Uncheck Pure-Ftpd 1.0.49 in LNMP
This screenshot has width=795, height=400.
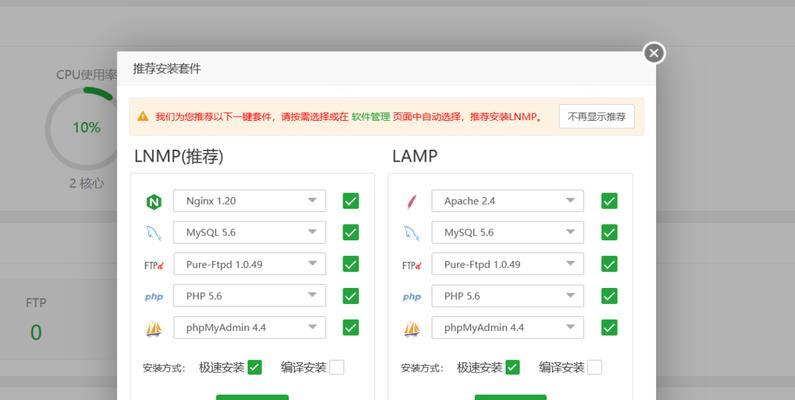point(350,264)
